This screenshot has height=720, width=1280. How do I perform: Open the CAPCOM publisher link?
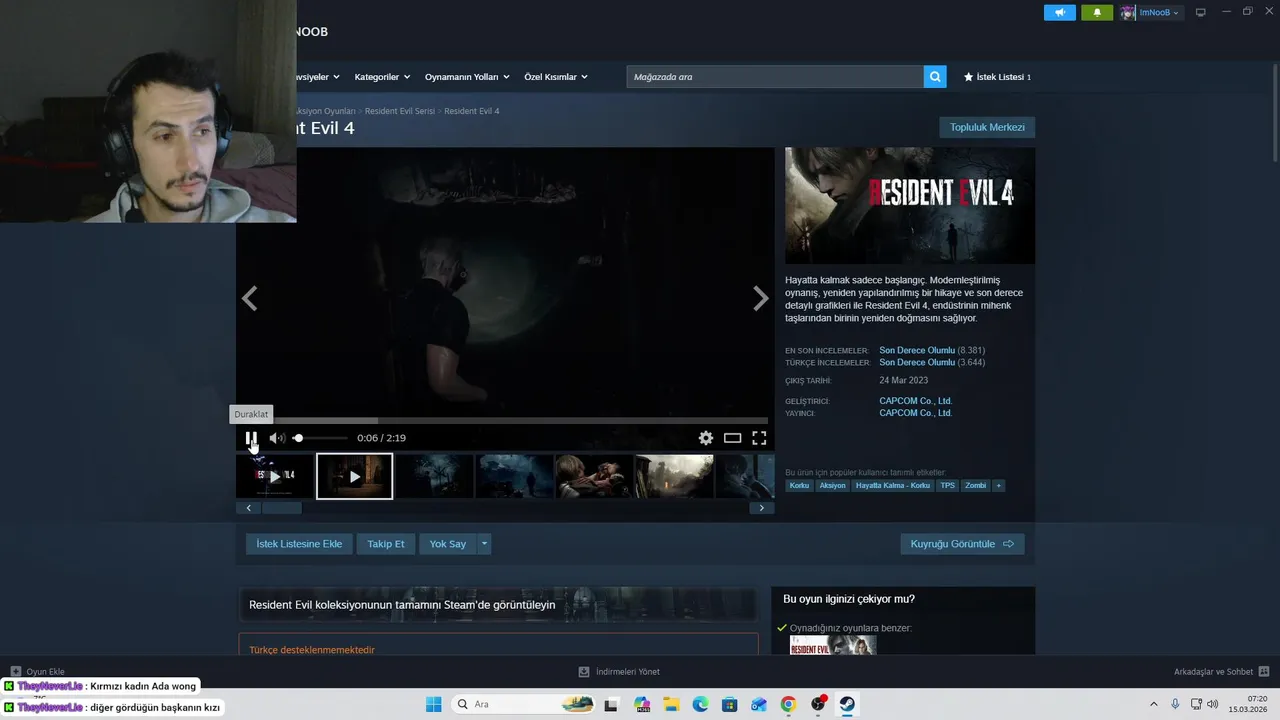(915, 413)
